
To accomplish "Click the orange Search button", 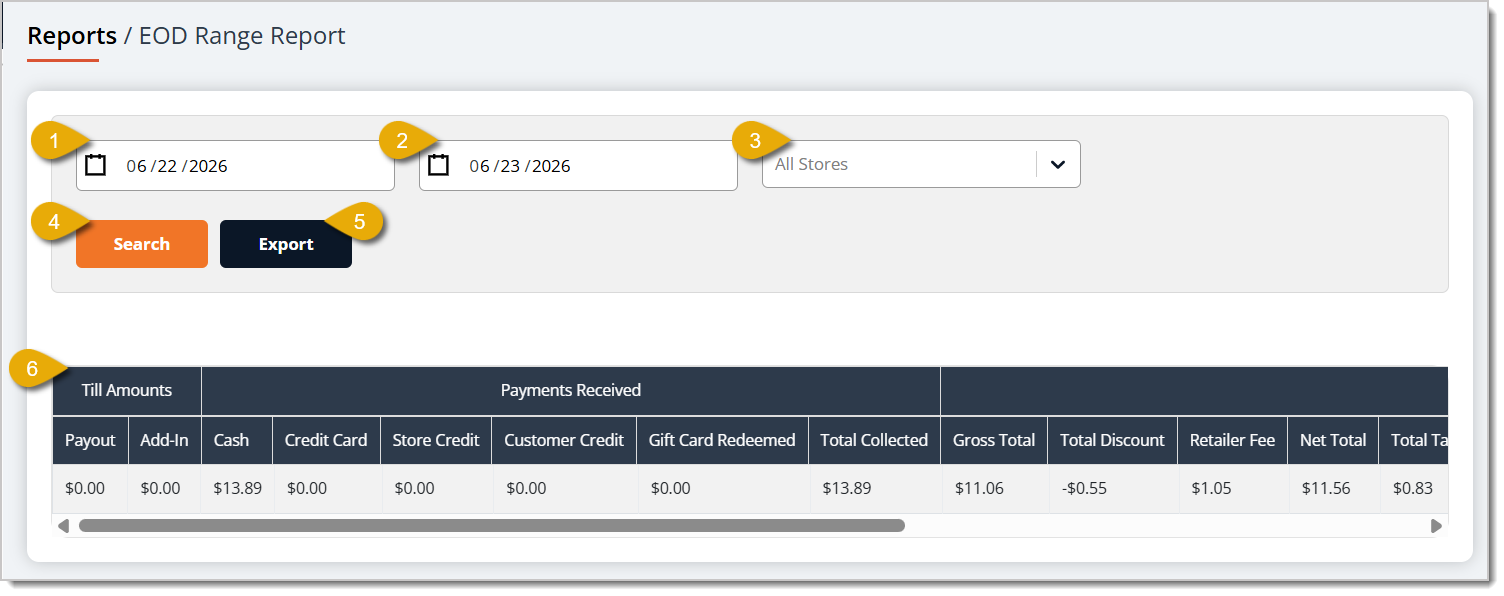I will [x=142, y=244].
